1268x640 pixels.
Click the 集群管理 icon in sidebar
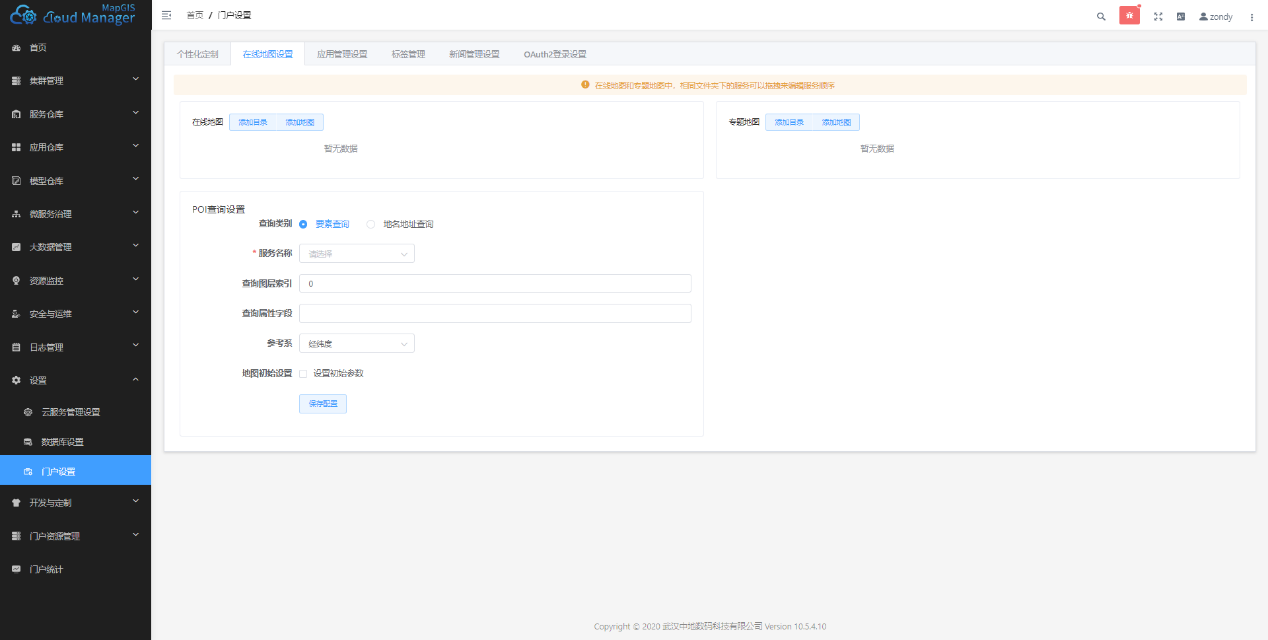tap(16, 80)
